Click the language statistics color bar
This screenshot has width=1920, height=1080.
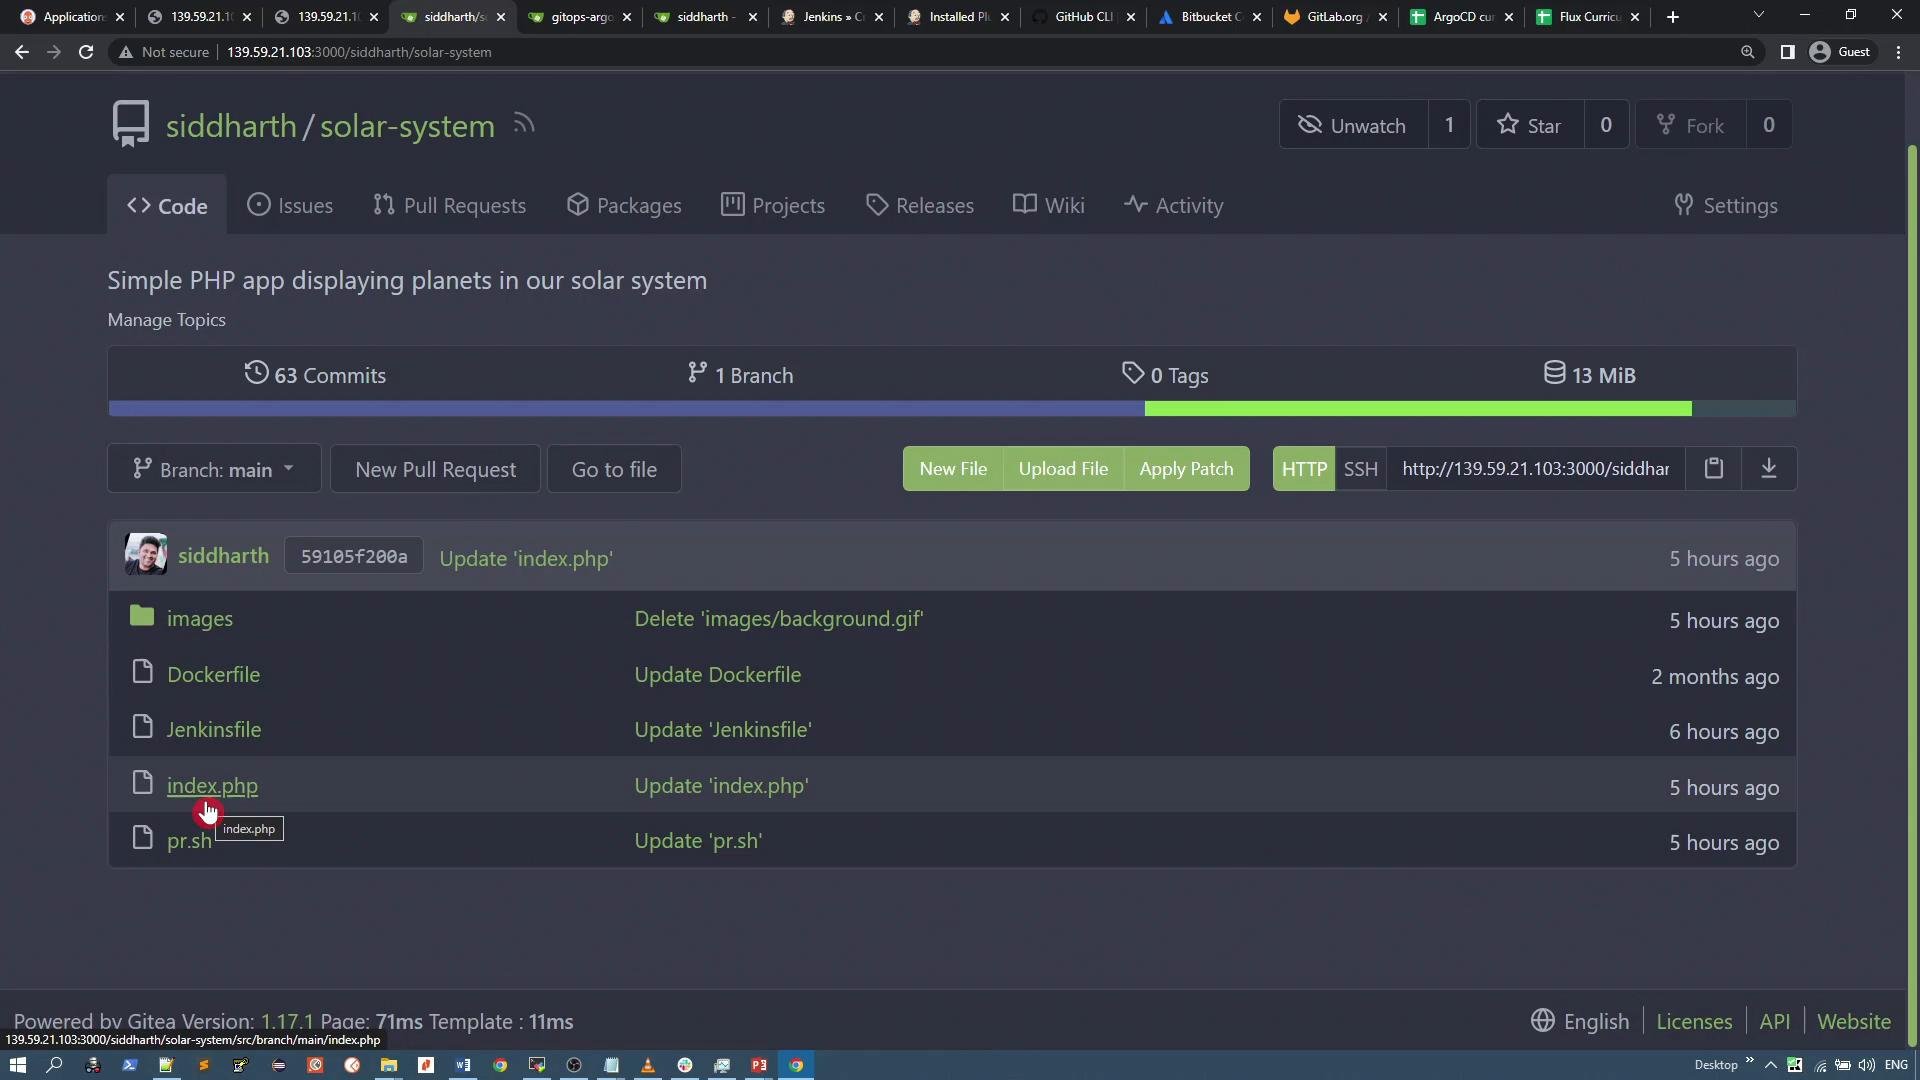952,409
